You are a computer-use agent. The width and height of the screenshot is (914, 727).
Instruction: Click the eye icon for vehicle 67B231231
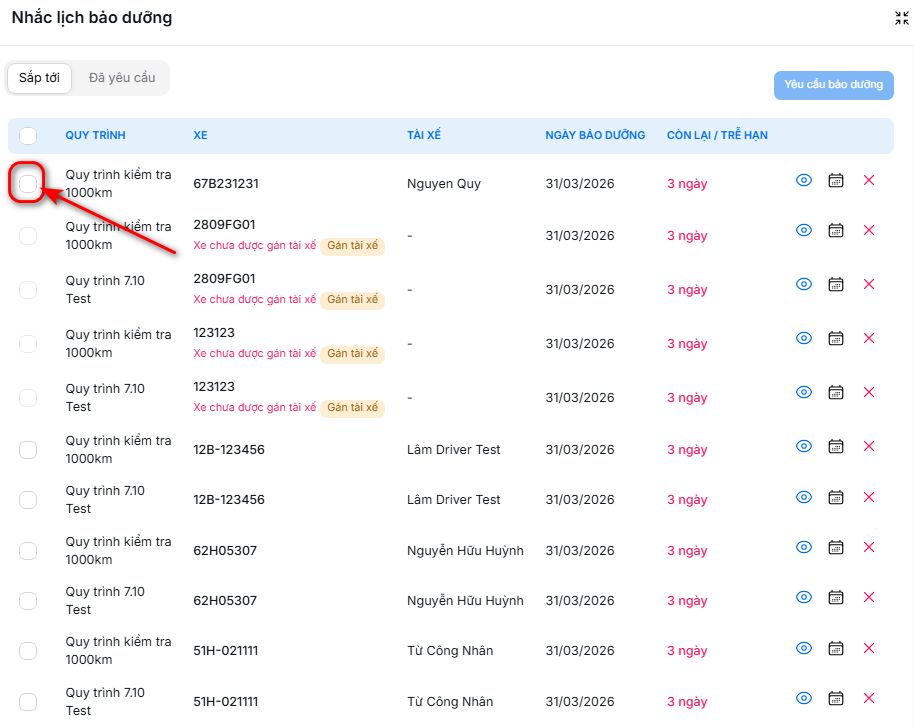[x=803, y=180]
